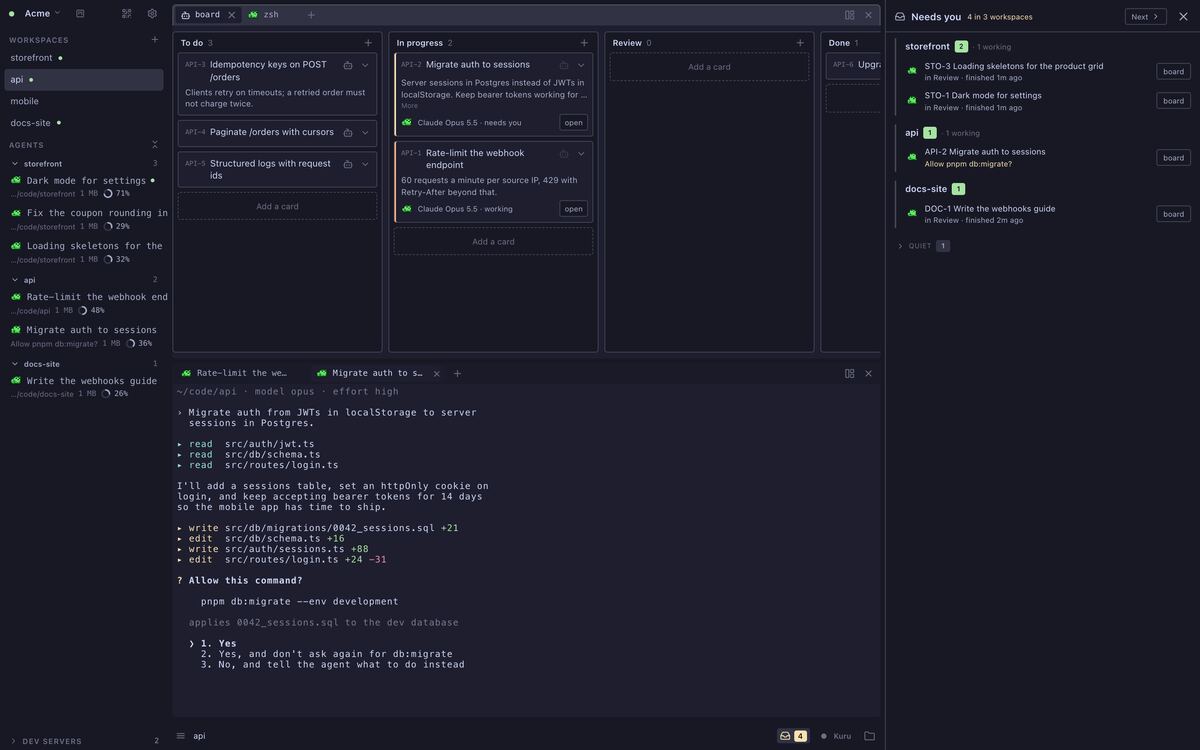Screen dimensions: 1200x750
Task: Open the Migrate auth to sessions card
Action: (573, 123)
